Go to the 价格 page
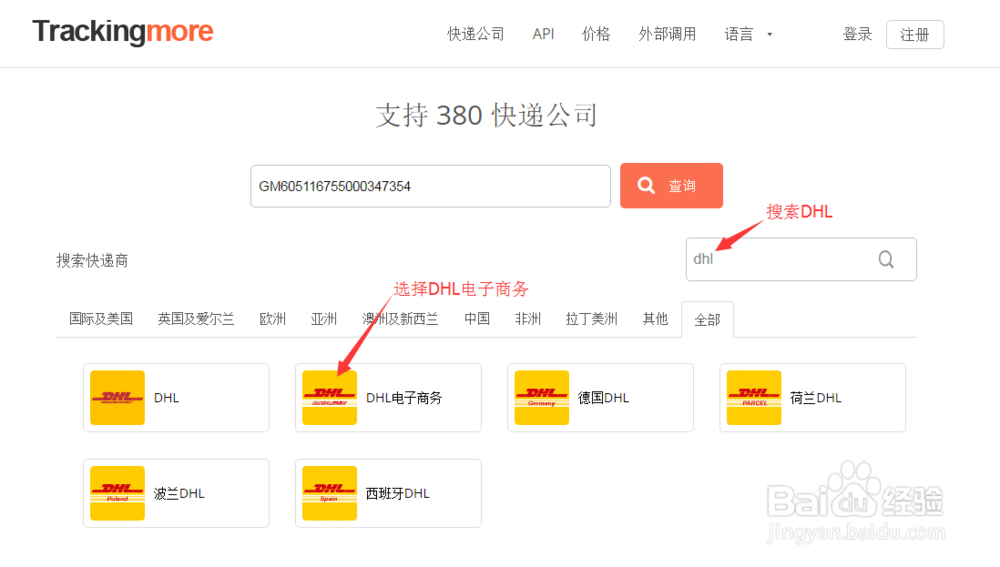 (596, 34)
